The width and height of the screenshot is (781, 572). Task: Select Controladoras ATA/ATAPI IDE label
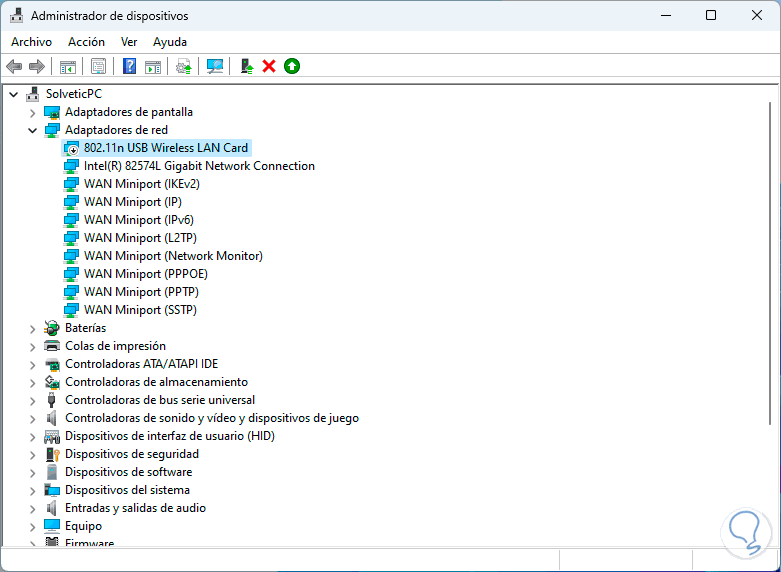point(141,364)
